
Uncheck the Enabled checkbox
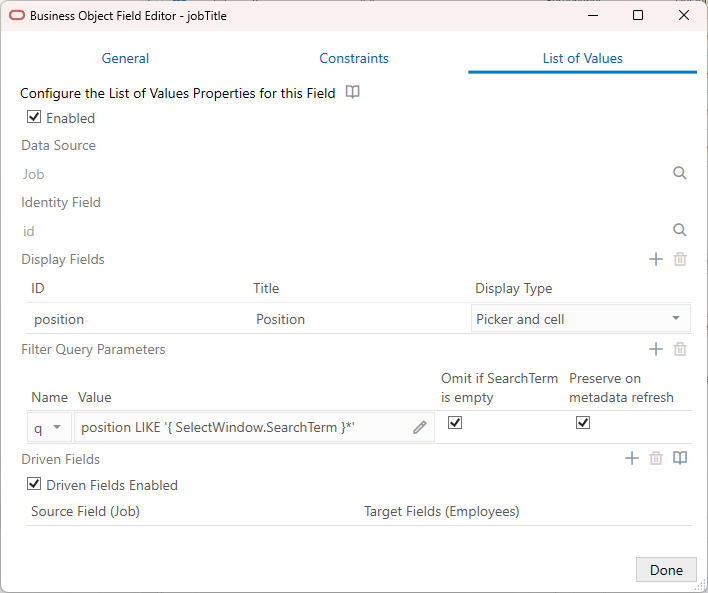pyautogui.click(x=34, y=117)
